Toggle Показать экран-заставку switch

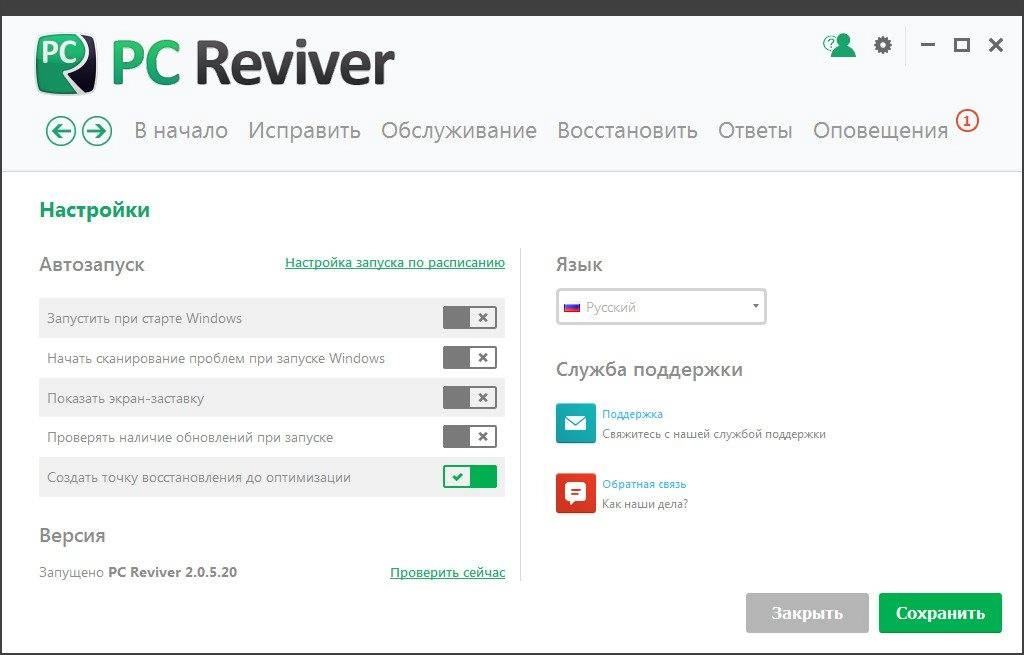pyautogui.click(x=470, y=398)
